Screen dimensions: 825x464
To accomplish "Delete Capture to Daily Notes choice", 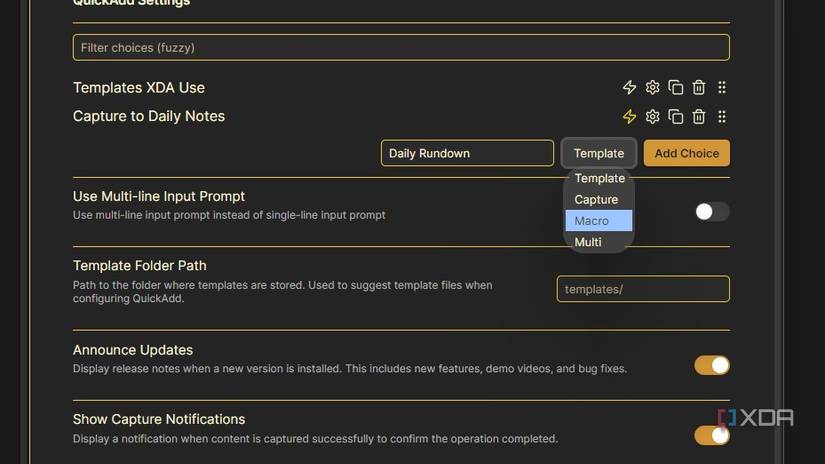I will [699, 117].
